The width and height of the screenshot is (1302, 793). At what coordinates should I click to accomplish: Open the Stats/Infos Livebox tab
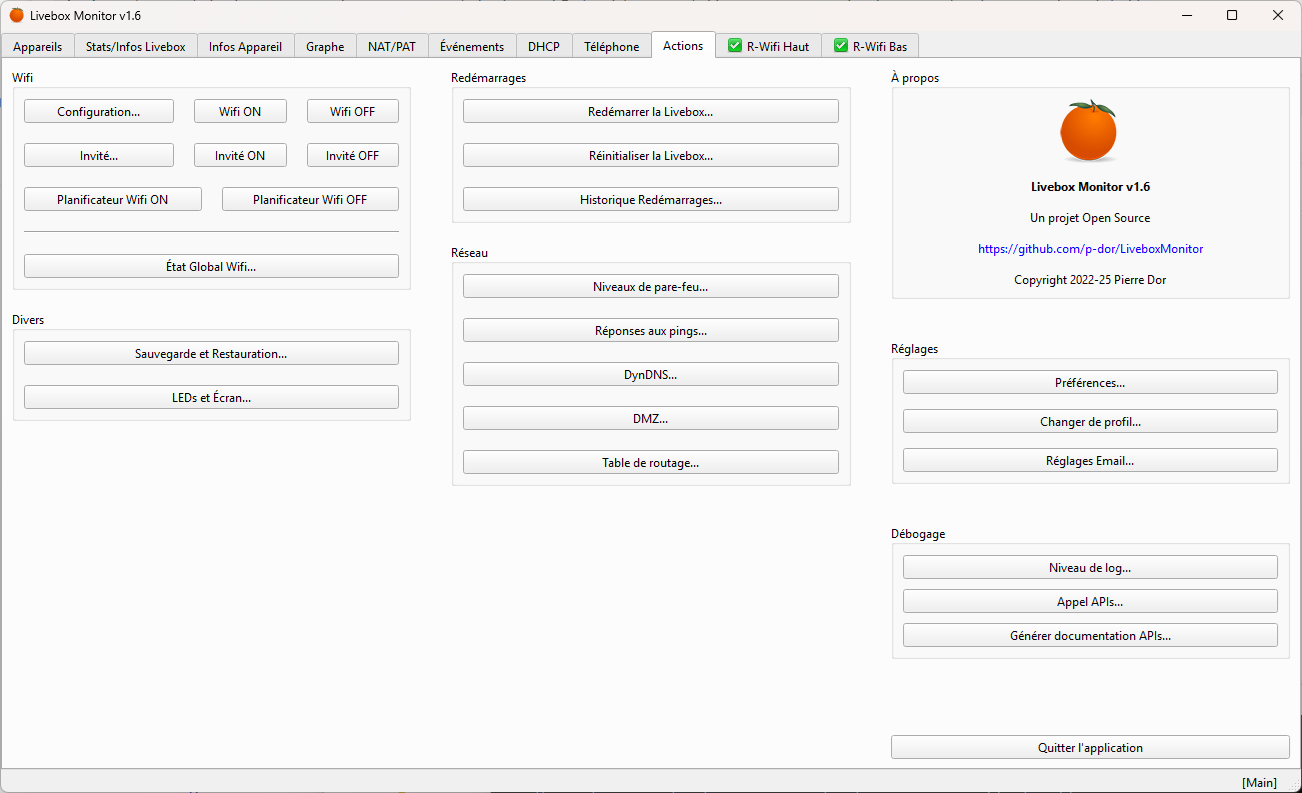pyautogui.click(x=136, y=46)
